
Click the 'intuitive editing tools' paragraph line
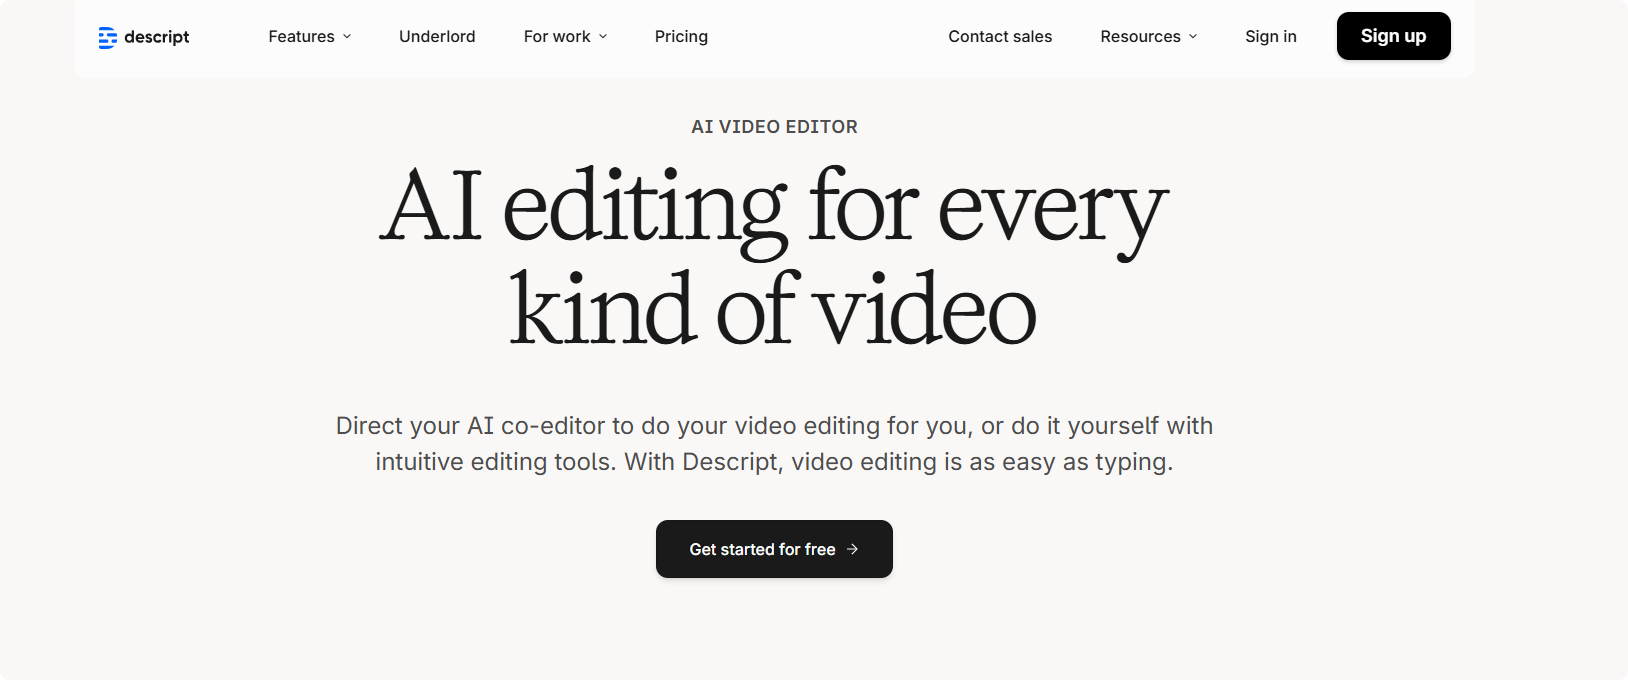coord(774,462)
